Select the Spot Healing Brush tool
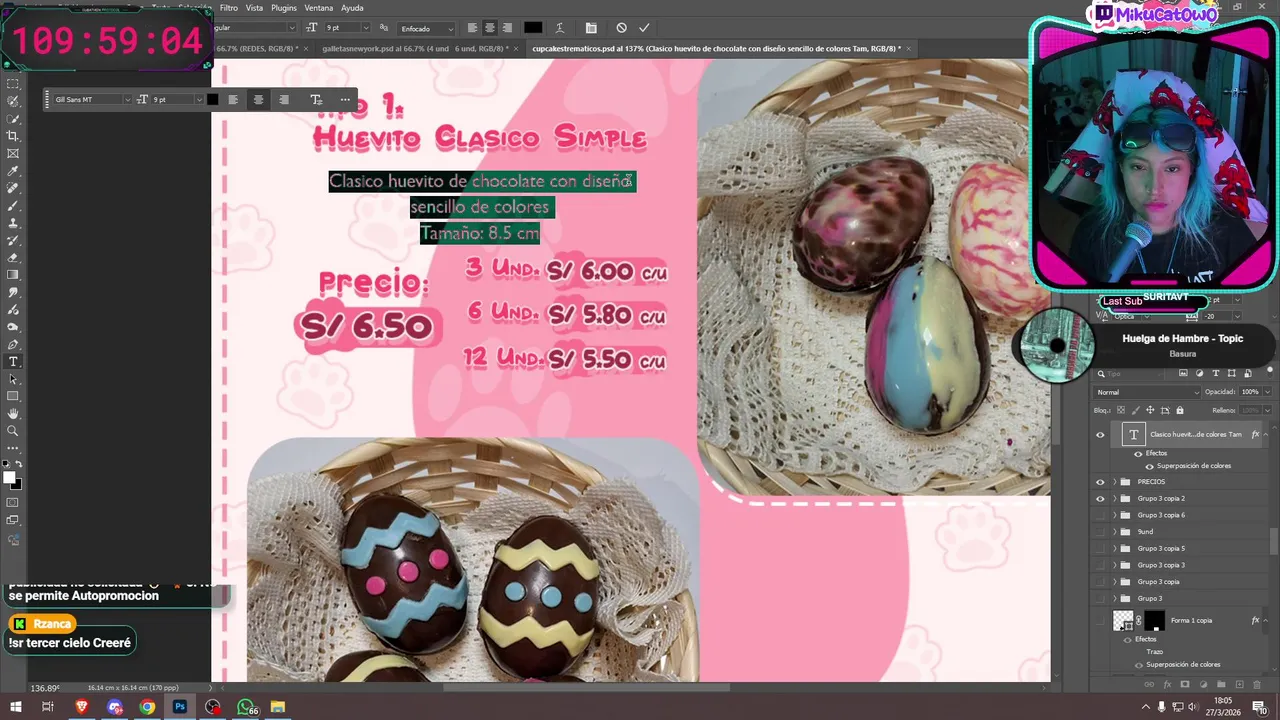Viewport: 1280px width, 720px height. click(x=13, y=188)
